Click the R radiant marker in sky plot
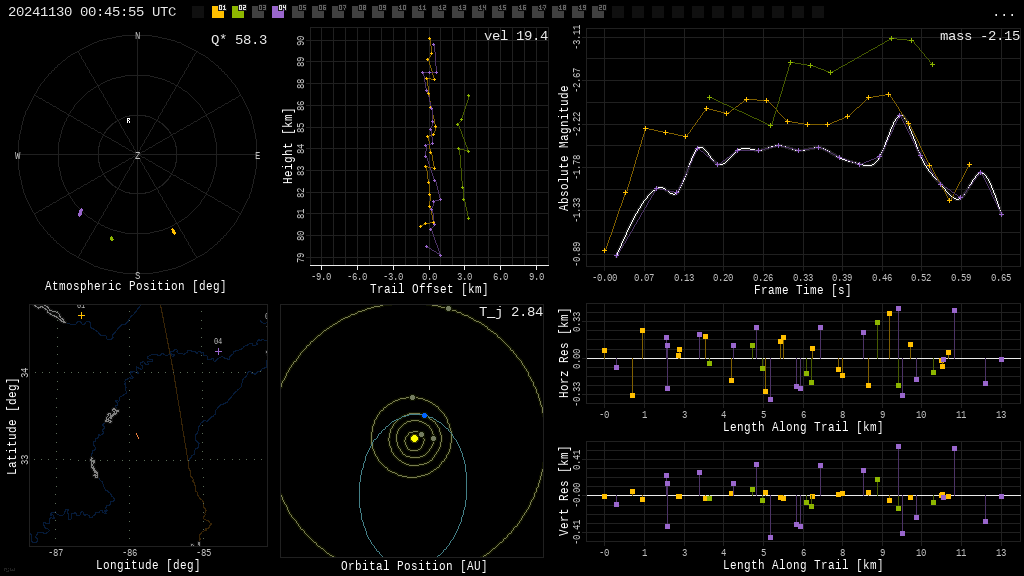 [129, 121]
